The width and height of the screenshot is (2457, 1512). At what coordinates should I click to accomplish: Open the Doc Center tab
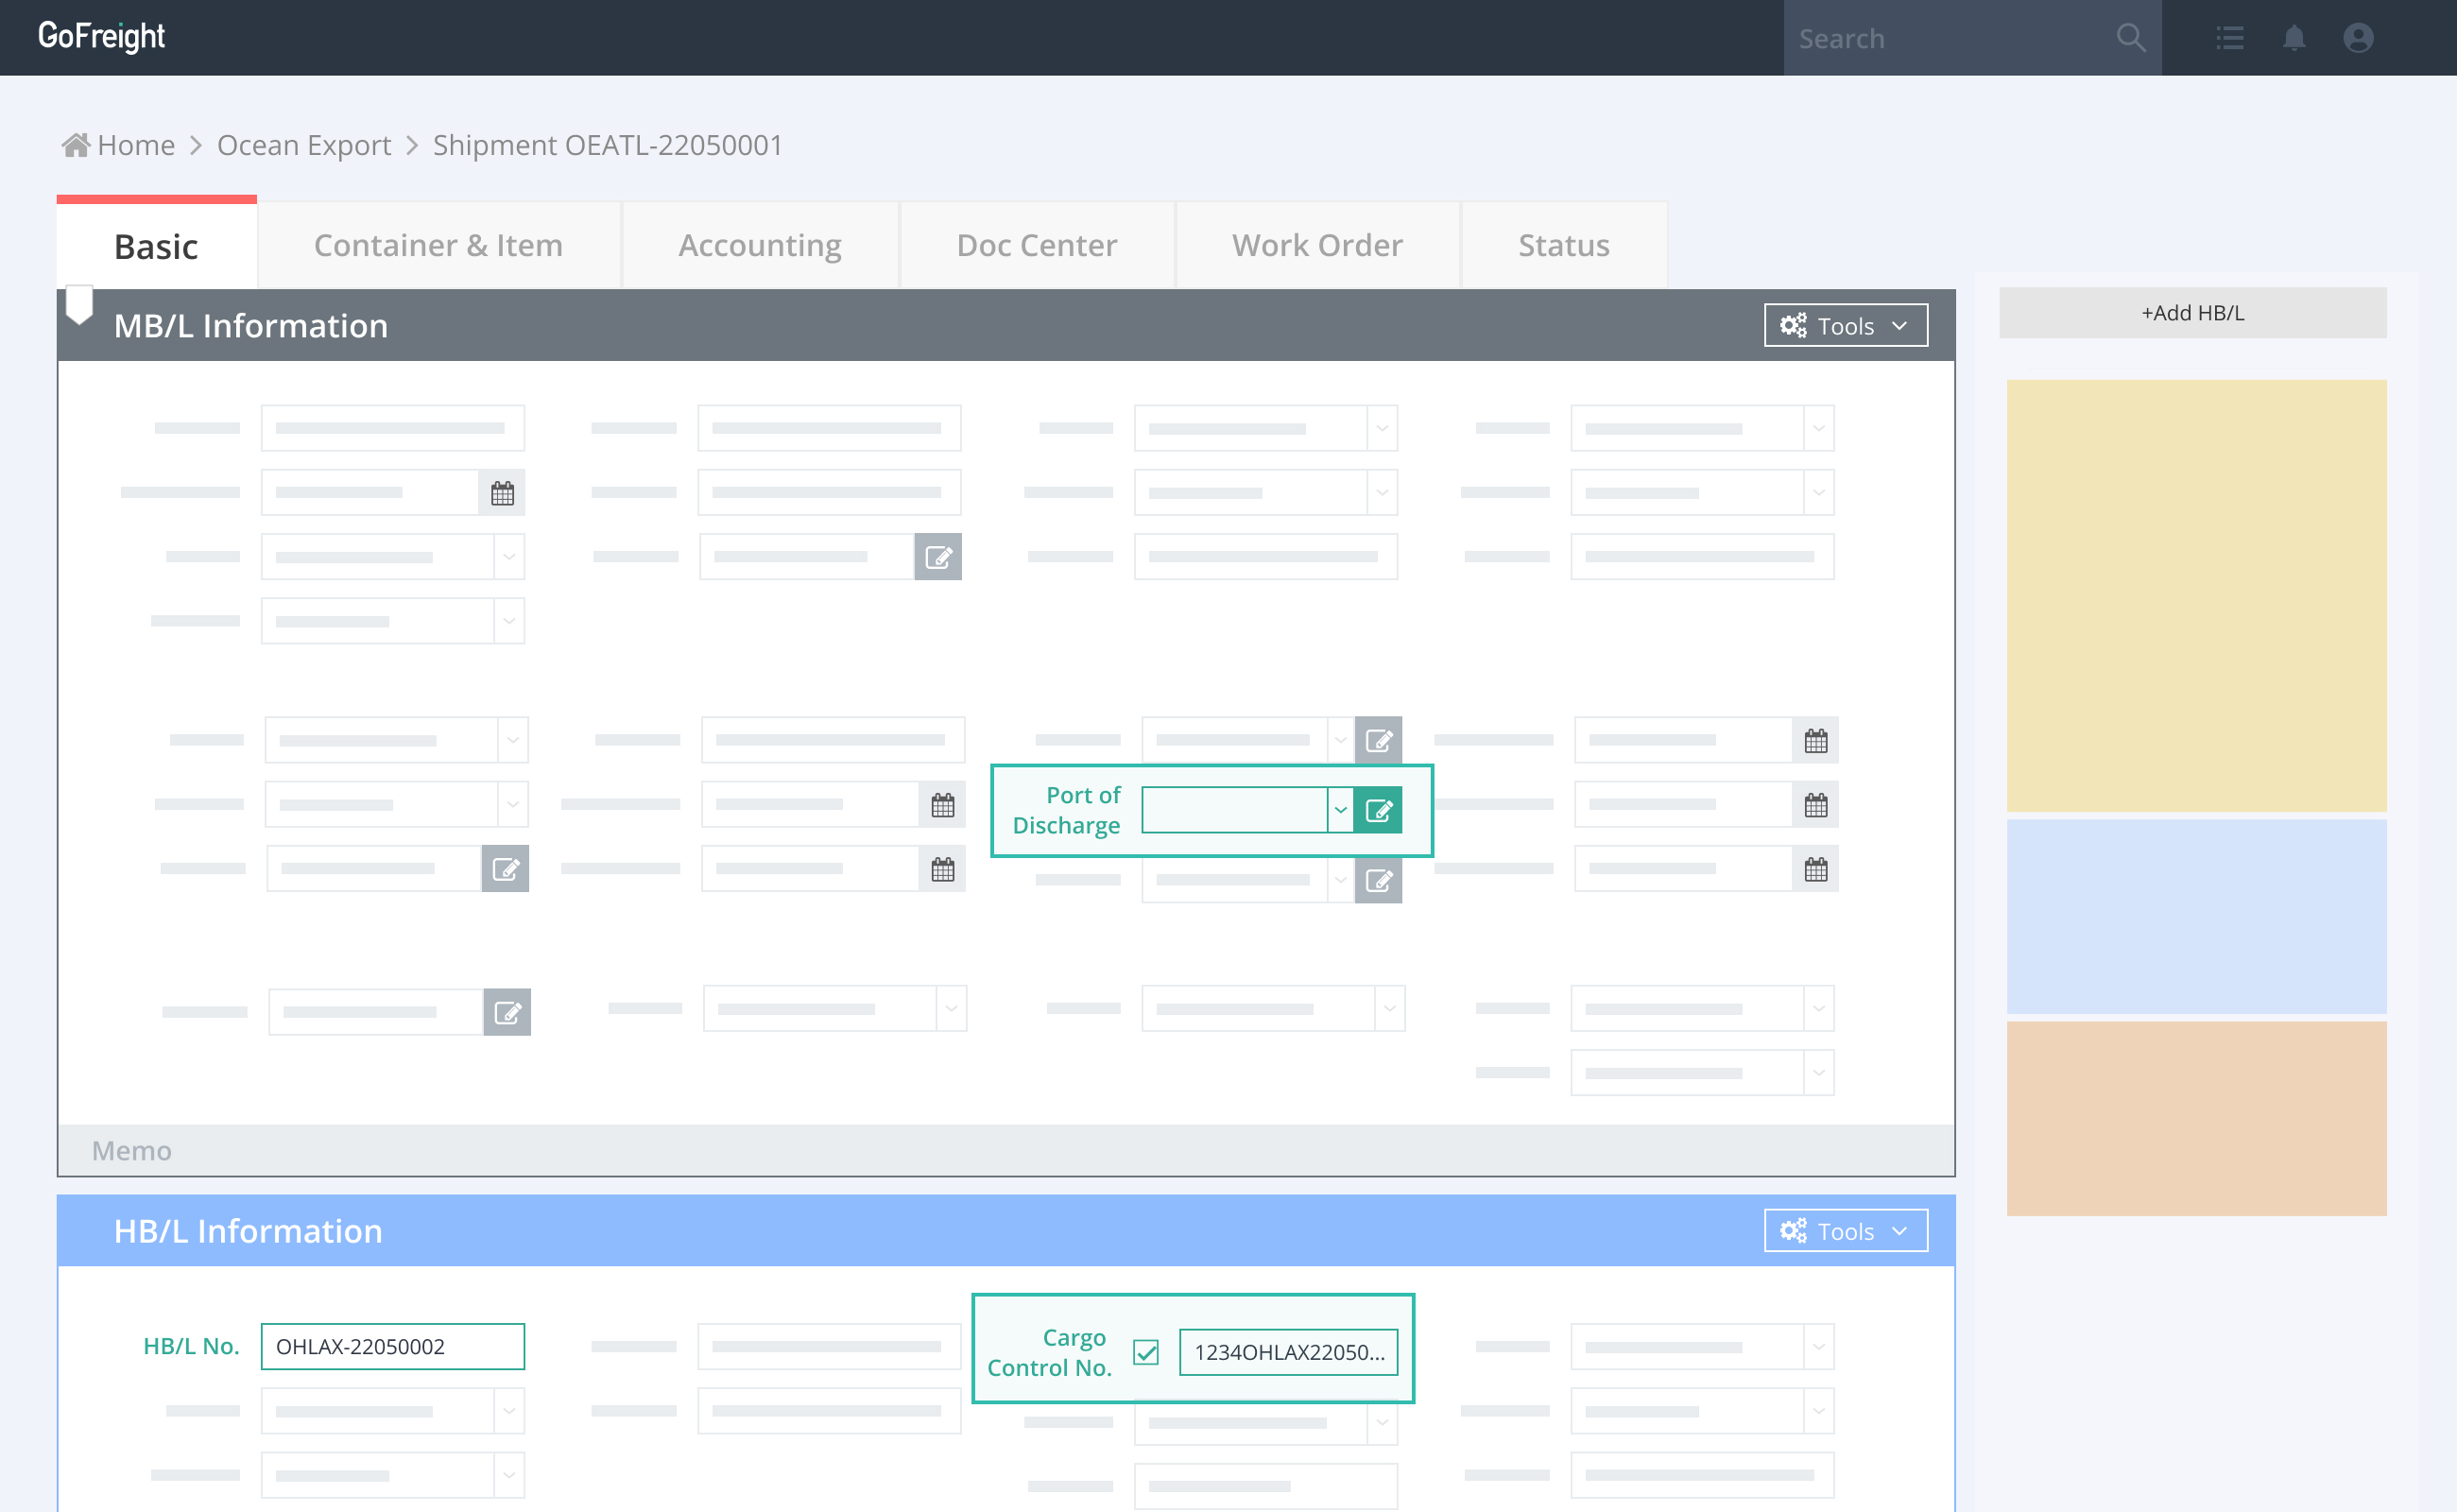coord(1036,246)
